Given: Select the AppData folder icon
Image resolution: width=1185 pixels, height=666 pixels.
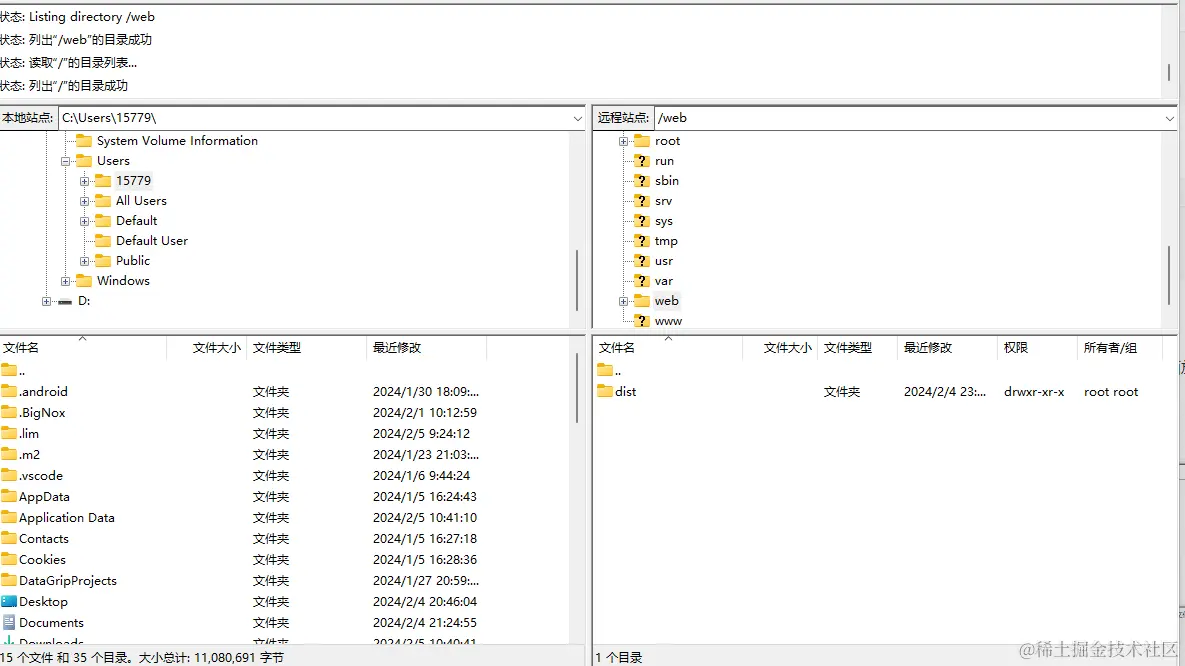Looking at the screenshot, I should (9, 496).
